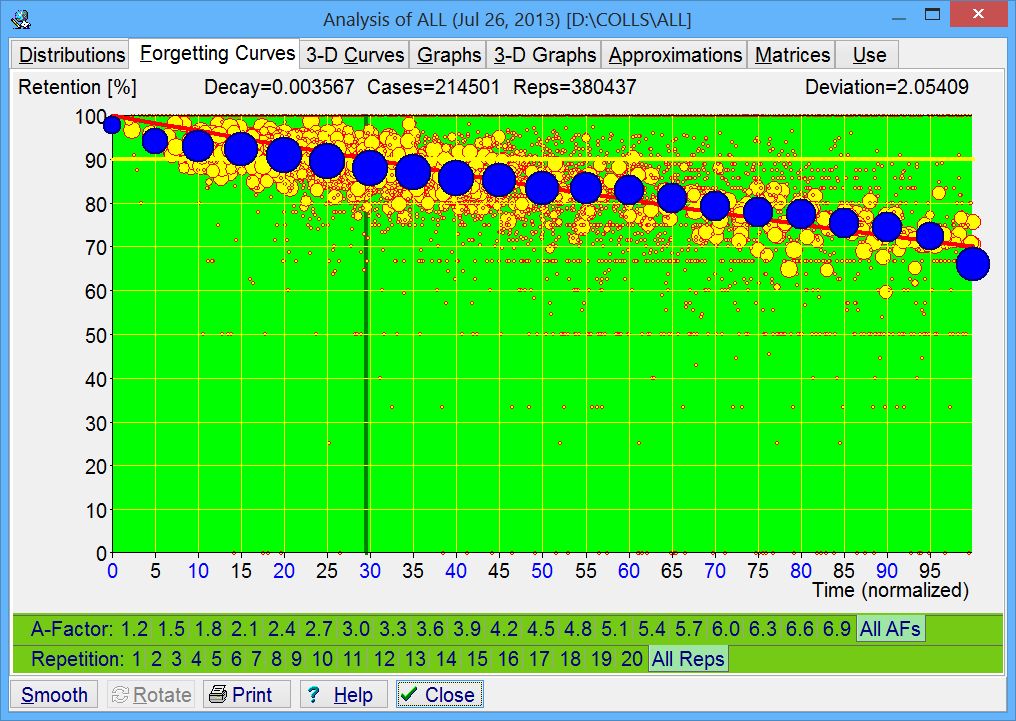Click the SuperMemo app icon in title bar

pos(19,17)
